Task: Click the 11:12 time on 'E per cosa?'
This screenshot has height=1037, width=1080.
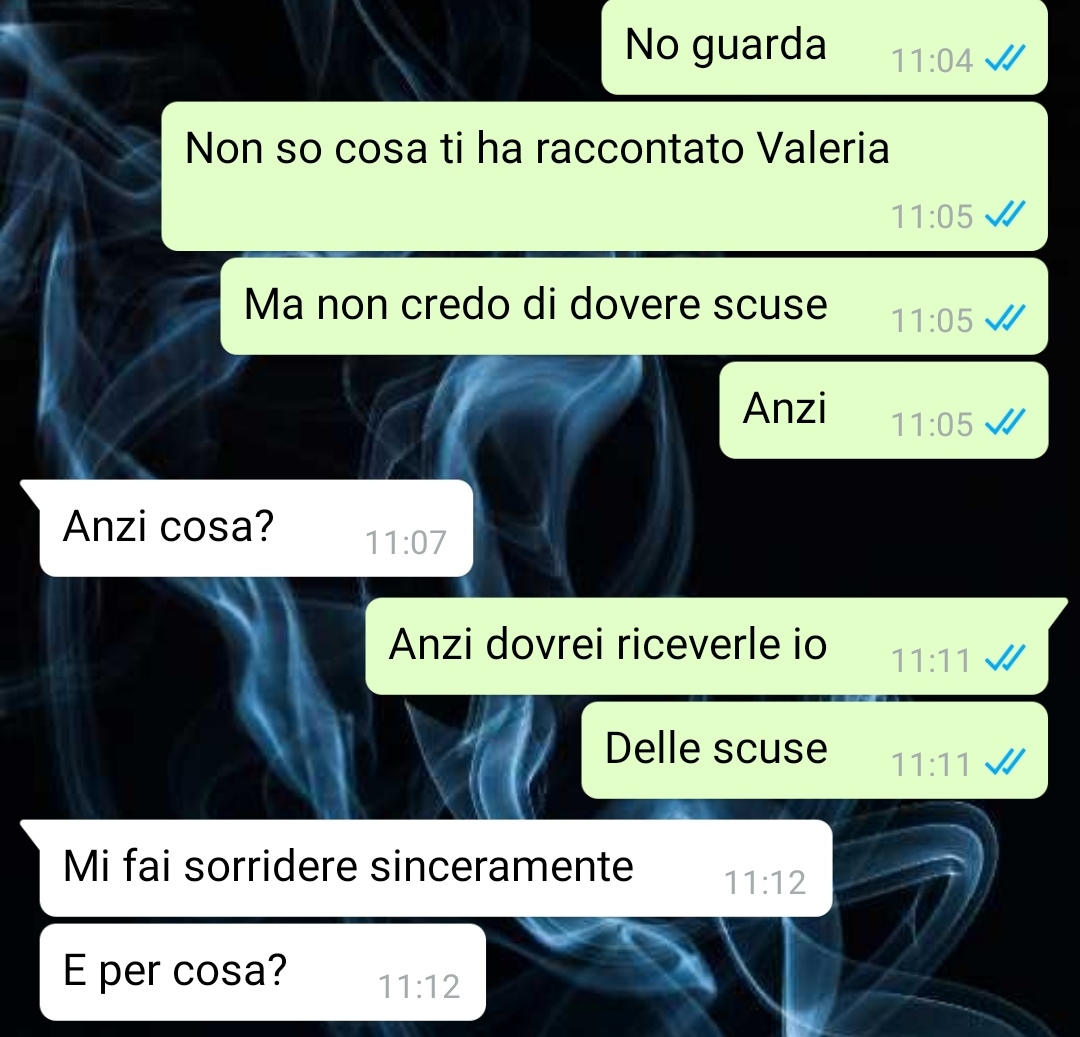Action: pos(419,987)
